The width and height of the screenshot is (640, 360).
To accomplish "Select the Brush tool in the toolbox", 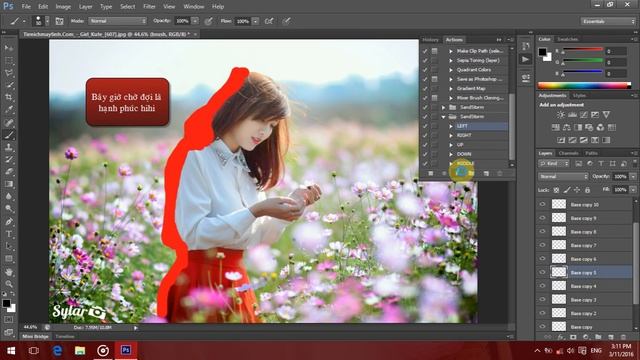I will click(9, 135).
